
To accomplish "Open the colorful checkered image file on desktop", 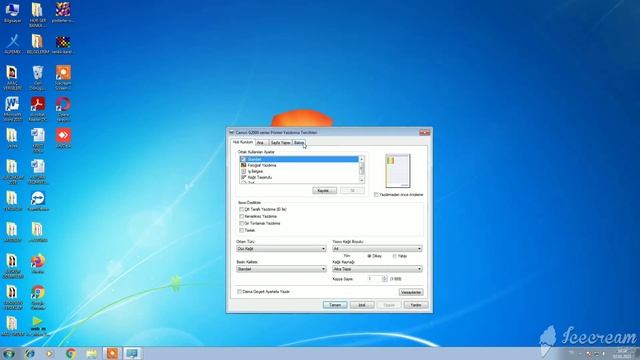I will (63, 44).
